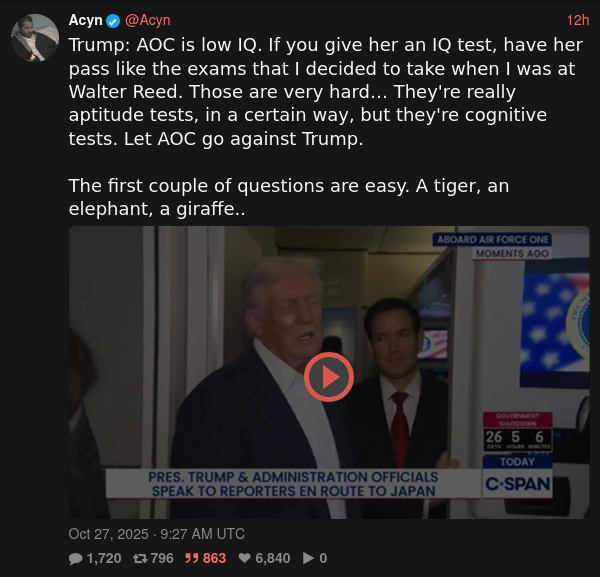Click the 863 quotes count
The height and width of the screenshot is (577, 600).
tap(214, 558)
